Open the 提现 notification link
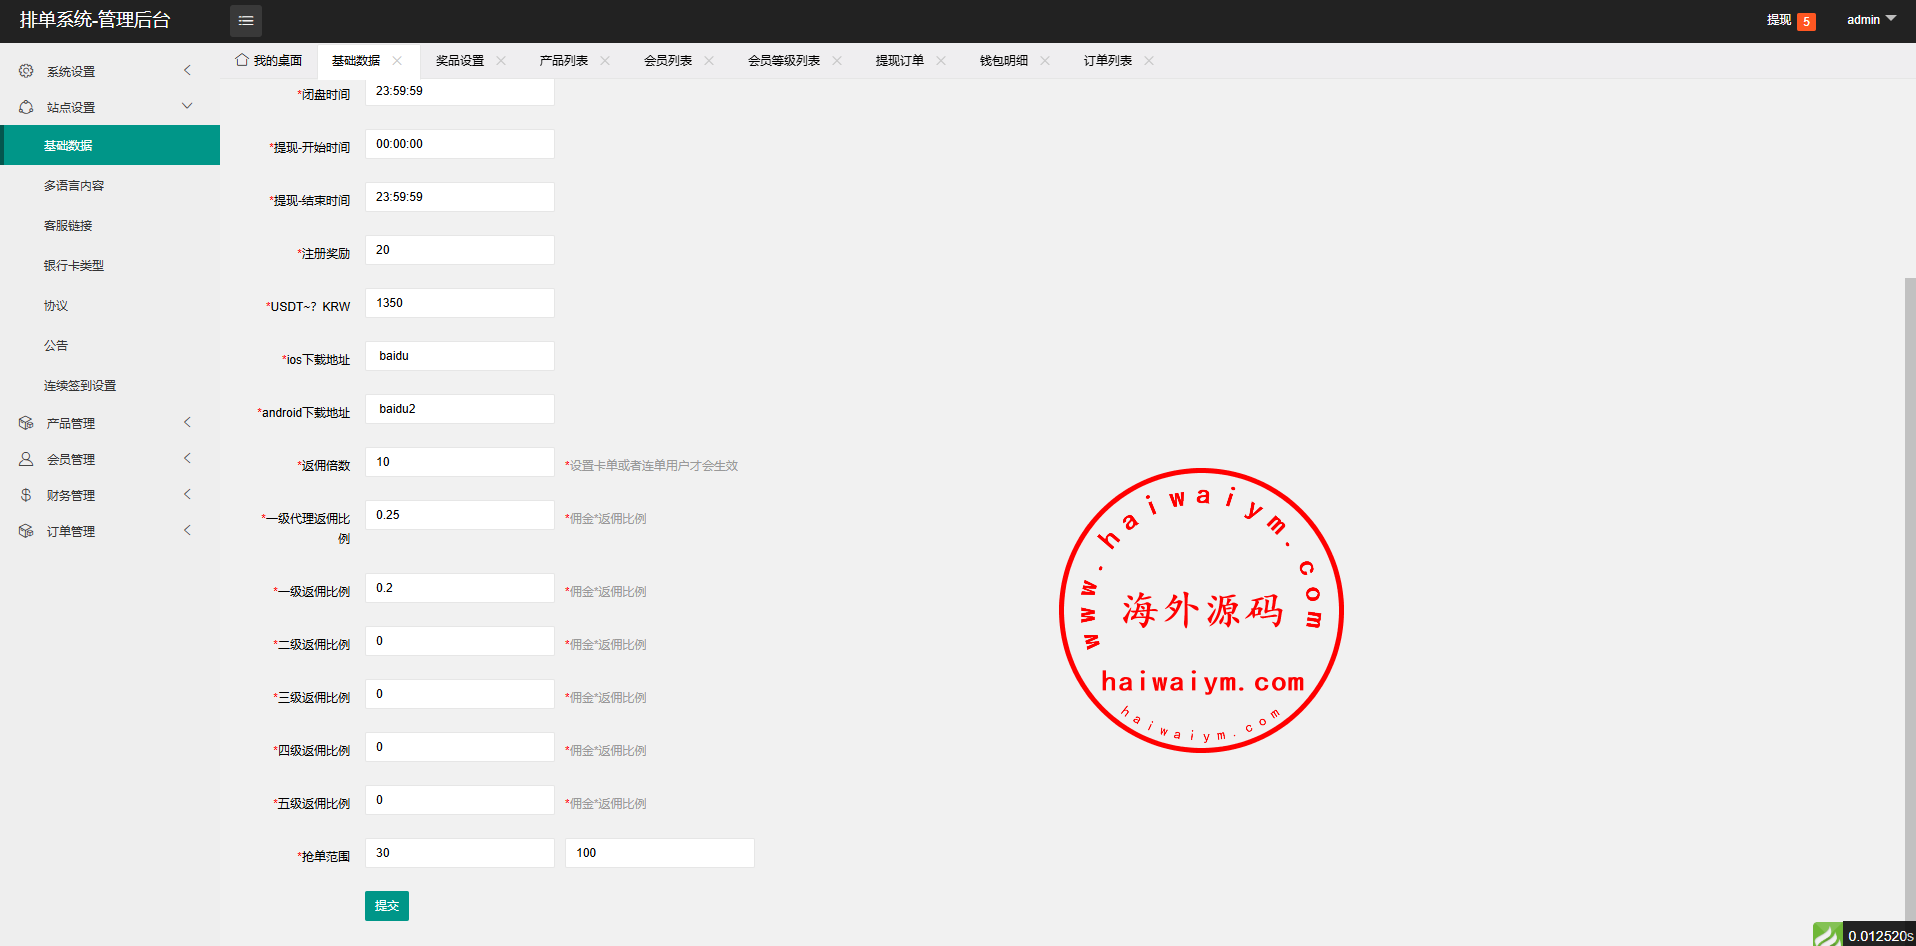1916x946 pixels. (1778, 20)
